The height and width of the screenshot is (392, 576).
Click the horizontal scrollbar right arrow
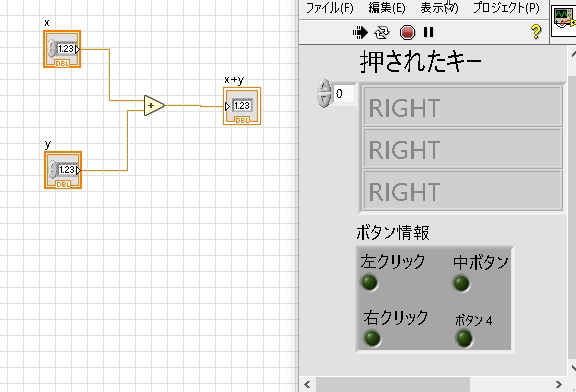[559, 384]
